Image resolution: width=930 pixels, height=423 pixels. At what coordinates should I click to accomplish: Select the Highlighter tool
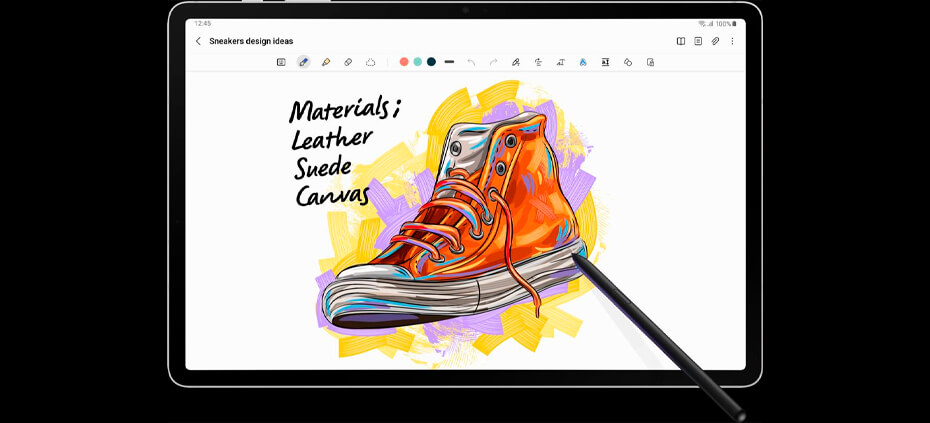pyautogui.click(x=326, y=62)
